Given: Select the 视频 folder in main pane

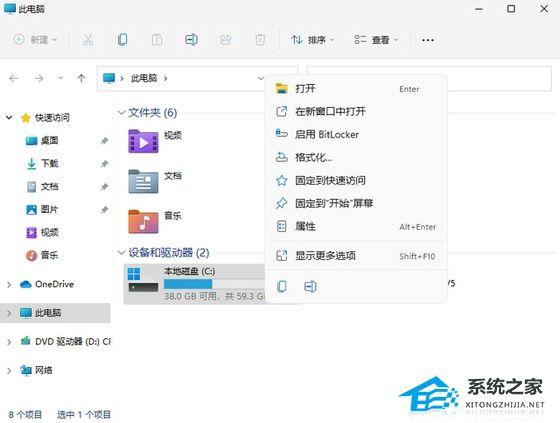Looking at the screenshot, I should (x=143, y=141).
